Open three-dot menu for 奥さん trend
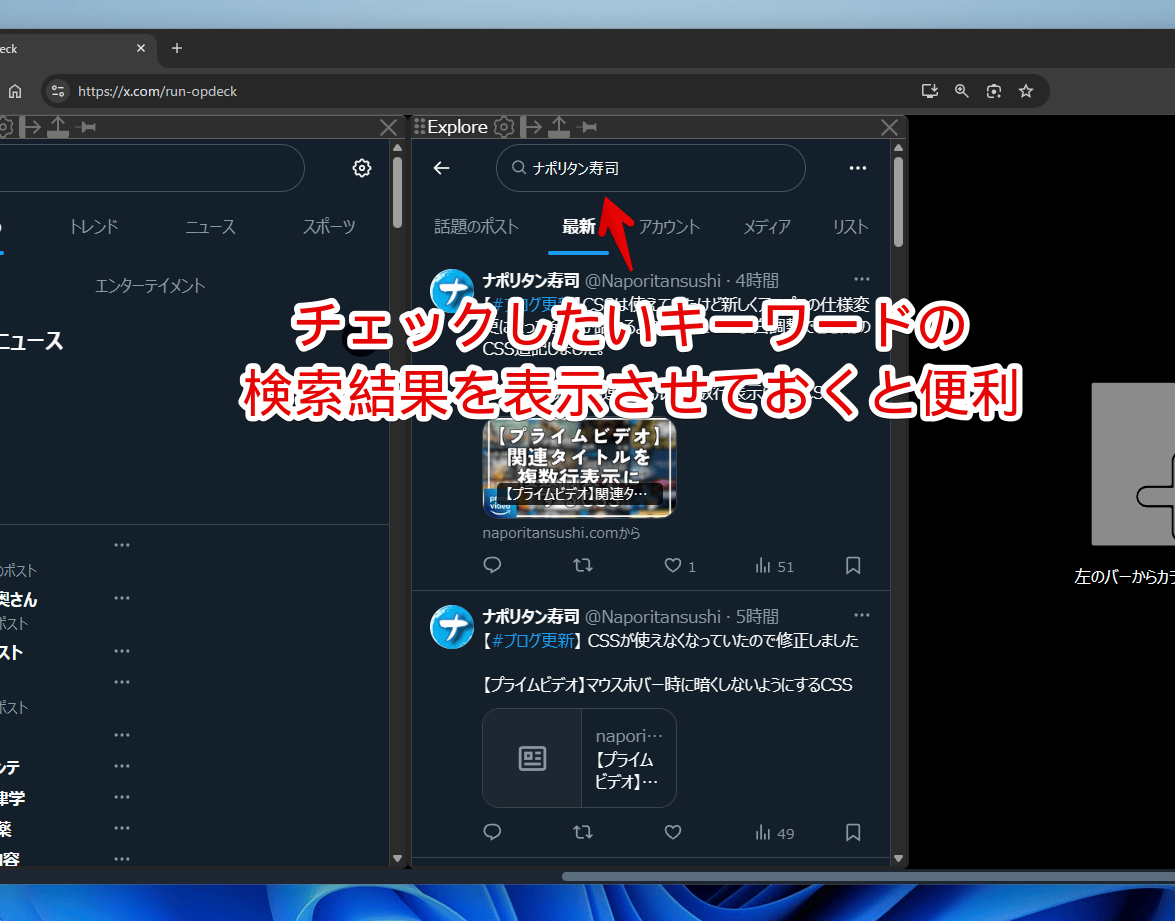Screen dimensions: 1175x921 [x=122, y=598]
